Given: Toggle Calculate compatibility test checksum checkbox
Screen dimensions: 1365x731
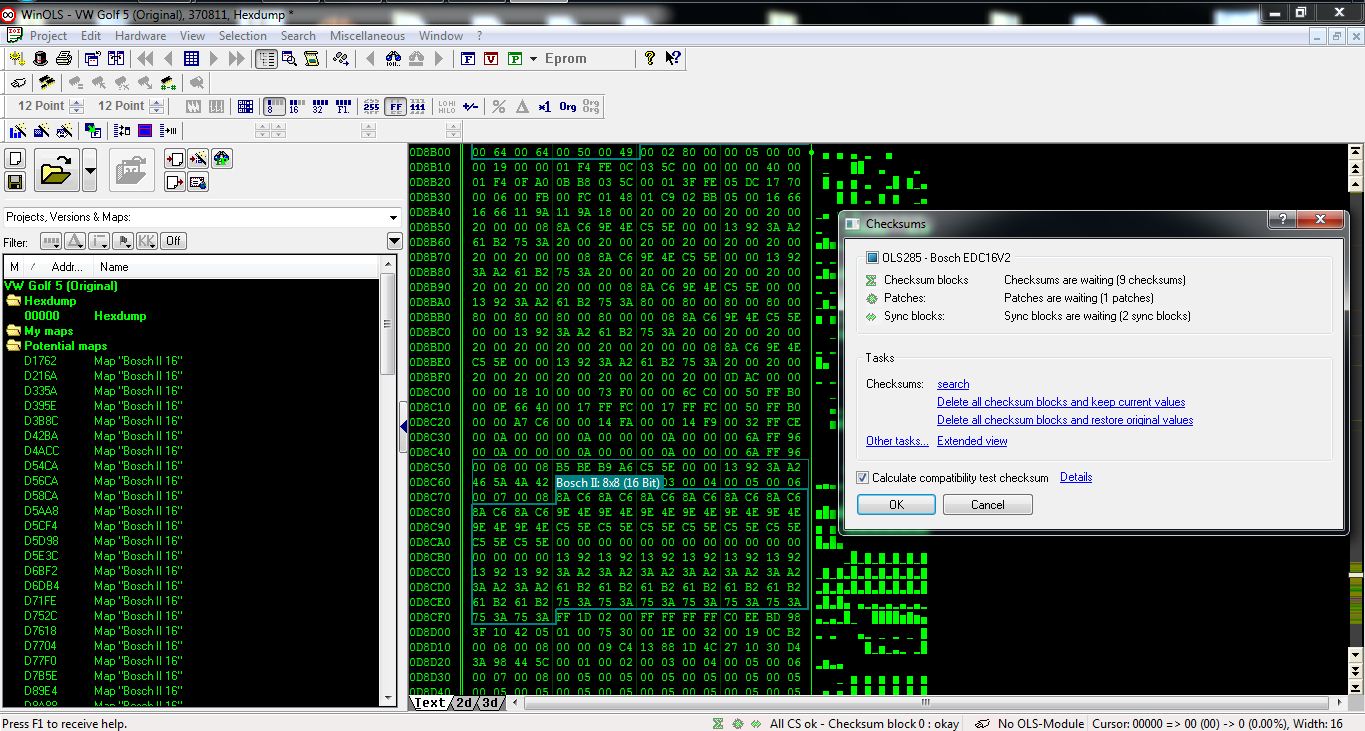Looking at the screenshot, I should [863, 478].
